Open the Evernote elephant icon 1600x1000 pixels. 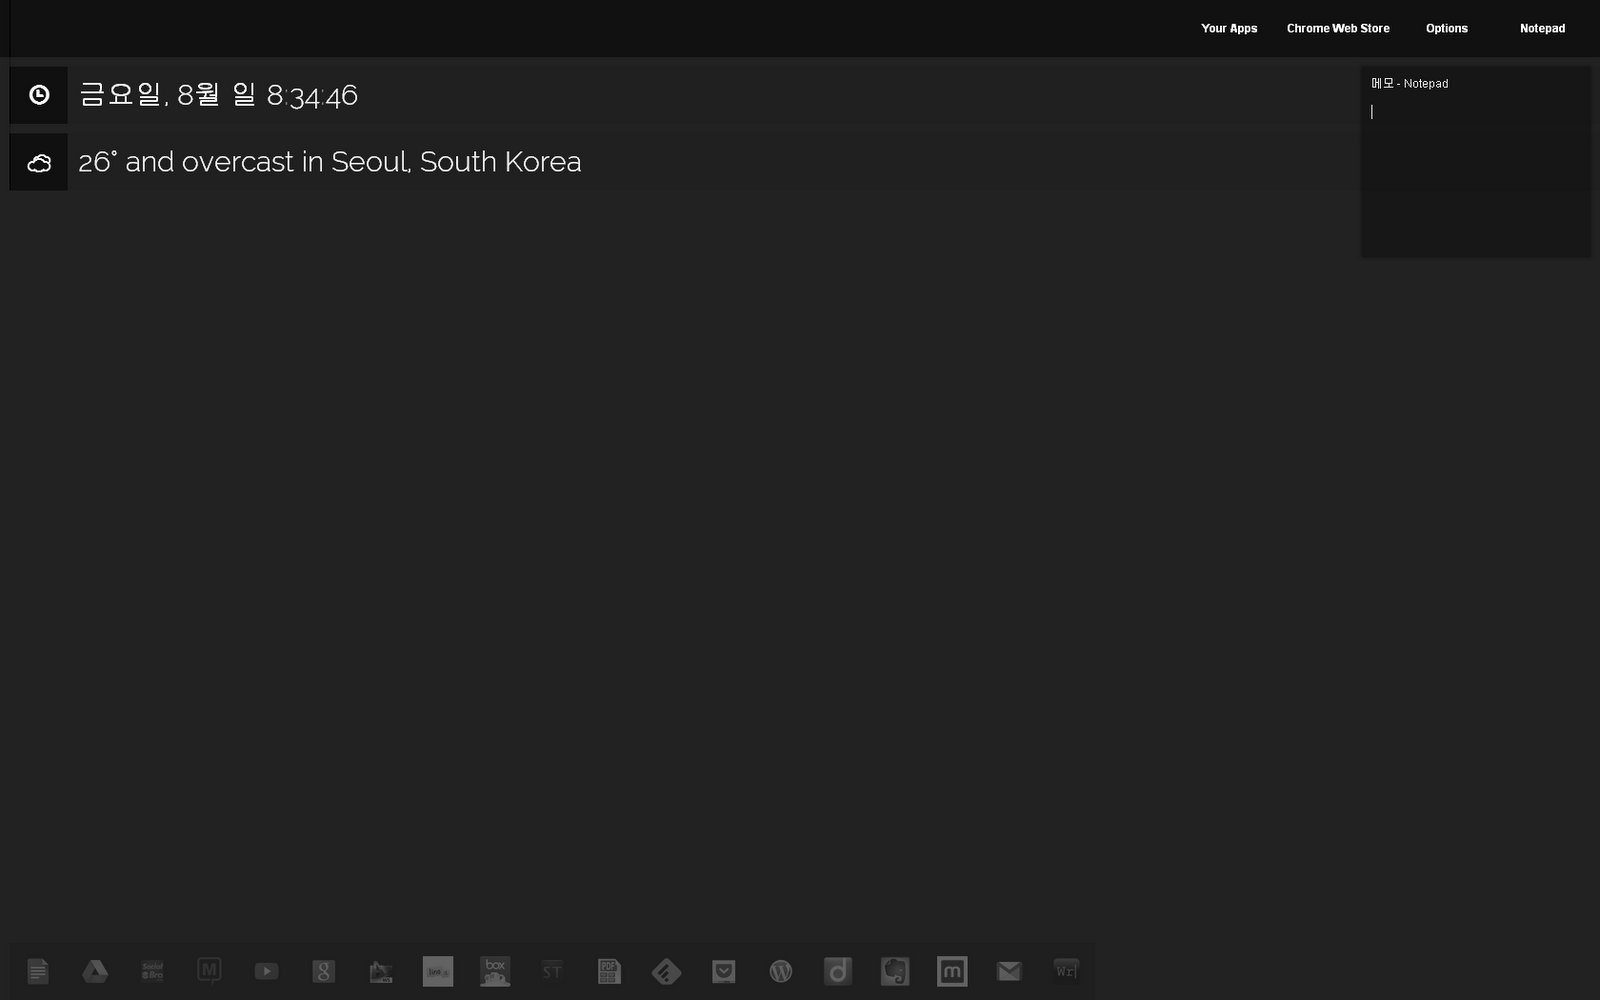[x=895, y=971]
